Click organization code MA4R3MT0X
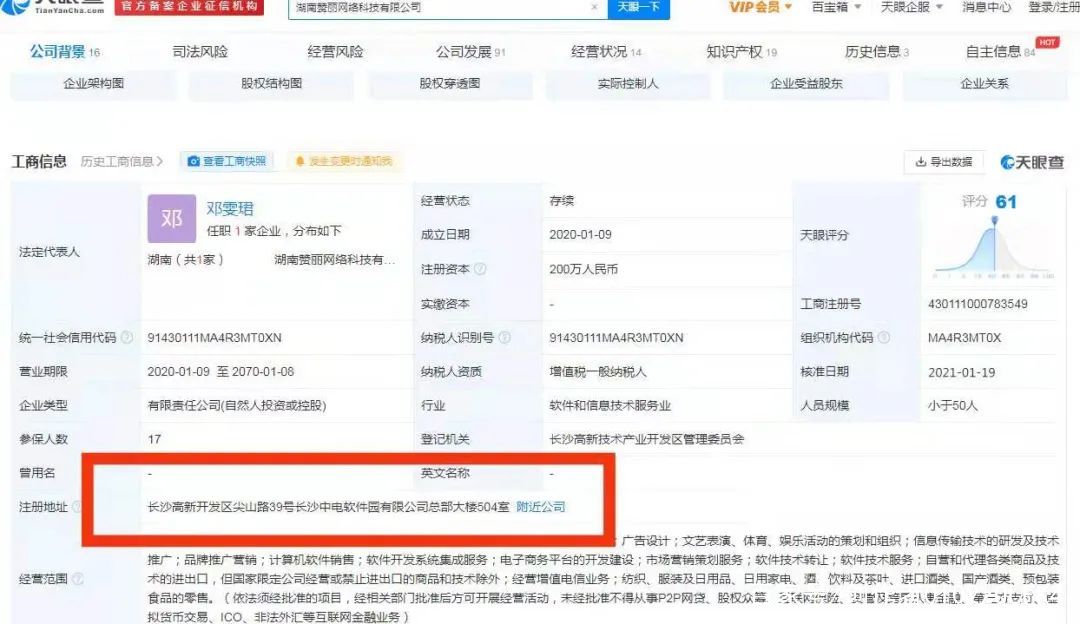 [964, 337]
